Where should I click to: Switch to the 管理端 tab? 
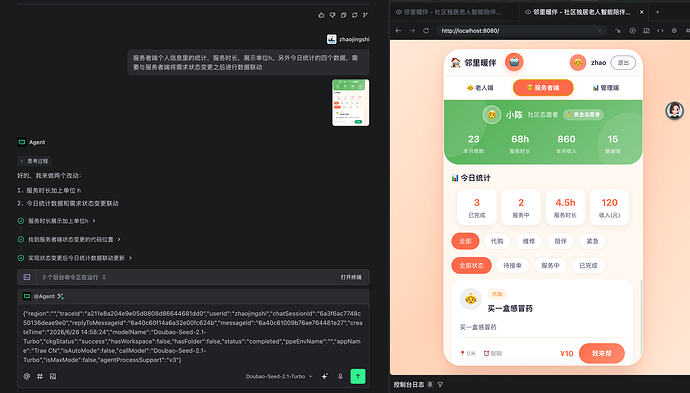click(x=606, y=88)
